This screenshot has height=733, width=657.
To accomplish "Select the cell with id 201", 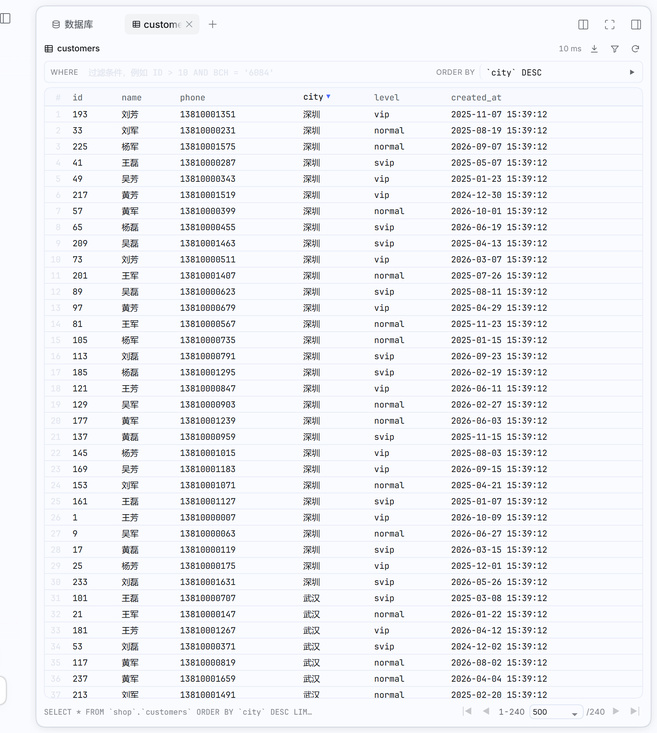I will tap(80, 276).
